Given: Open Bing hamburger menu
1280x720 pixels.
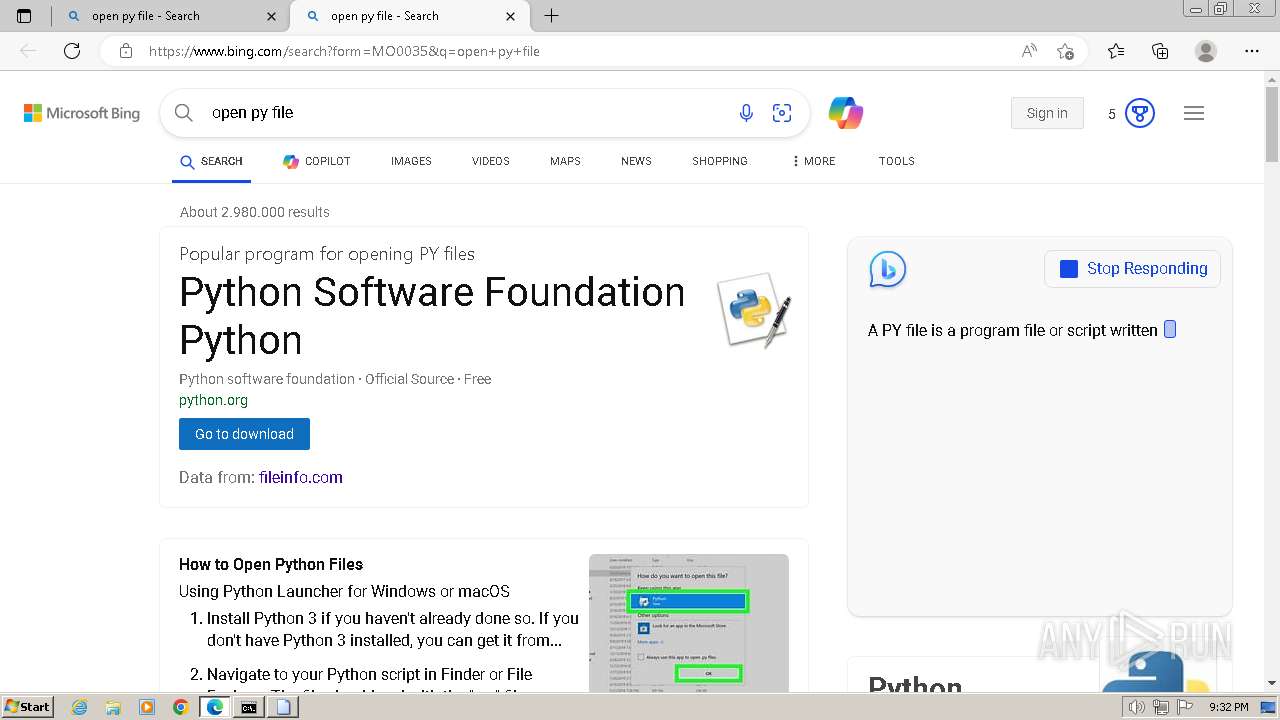Looking at the screenshot, I should pyautogui.click(x=1194, y=113).
